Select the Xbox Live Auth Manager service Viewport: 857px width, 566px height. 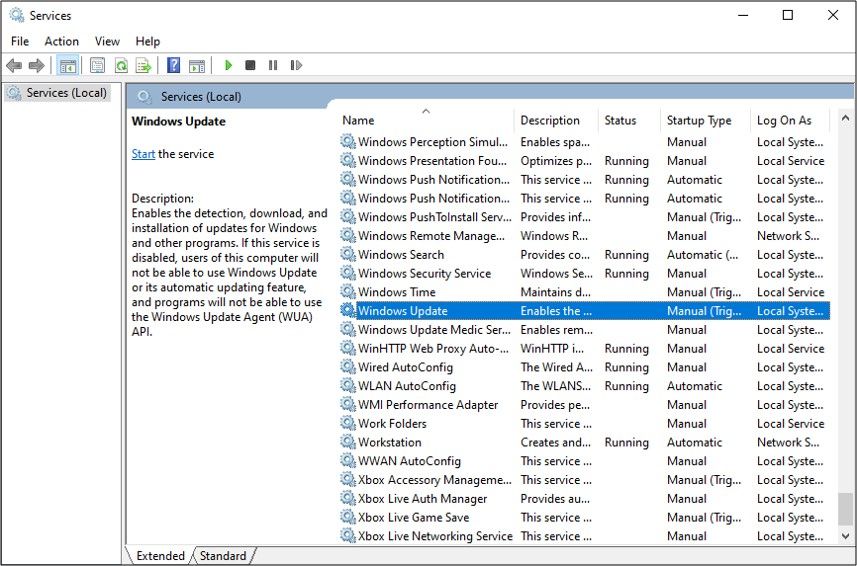(x=584, y=498)
